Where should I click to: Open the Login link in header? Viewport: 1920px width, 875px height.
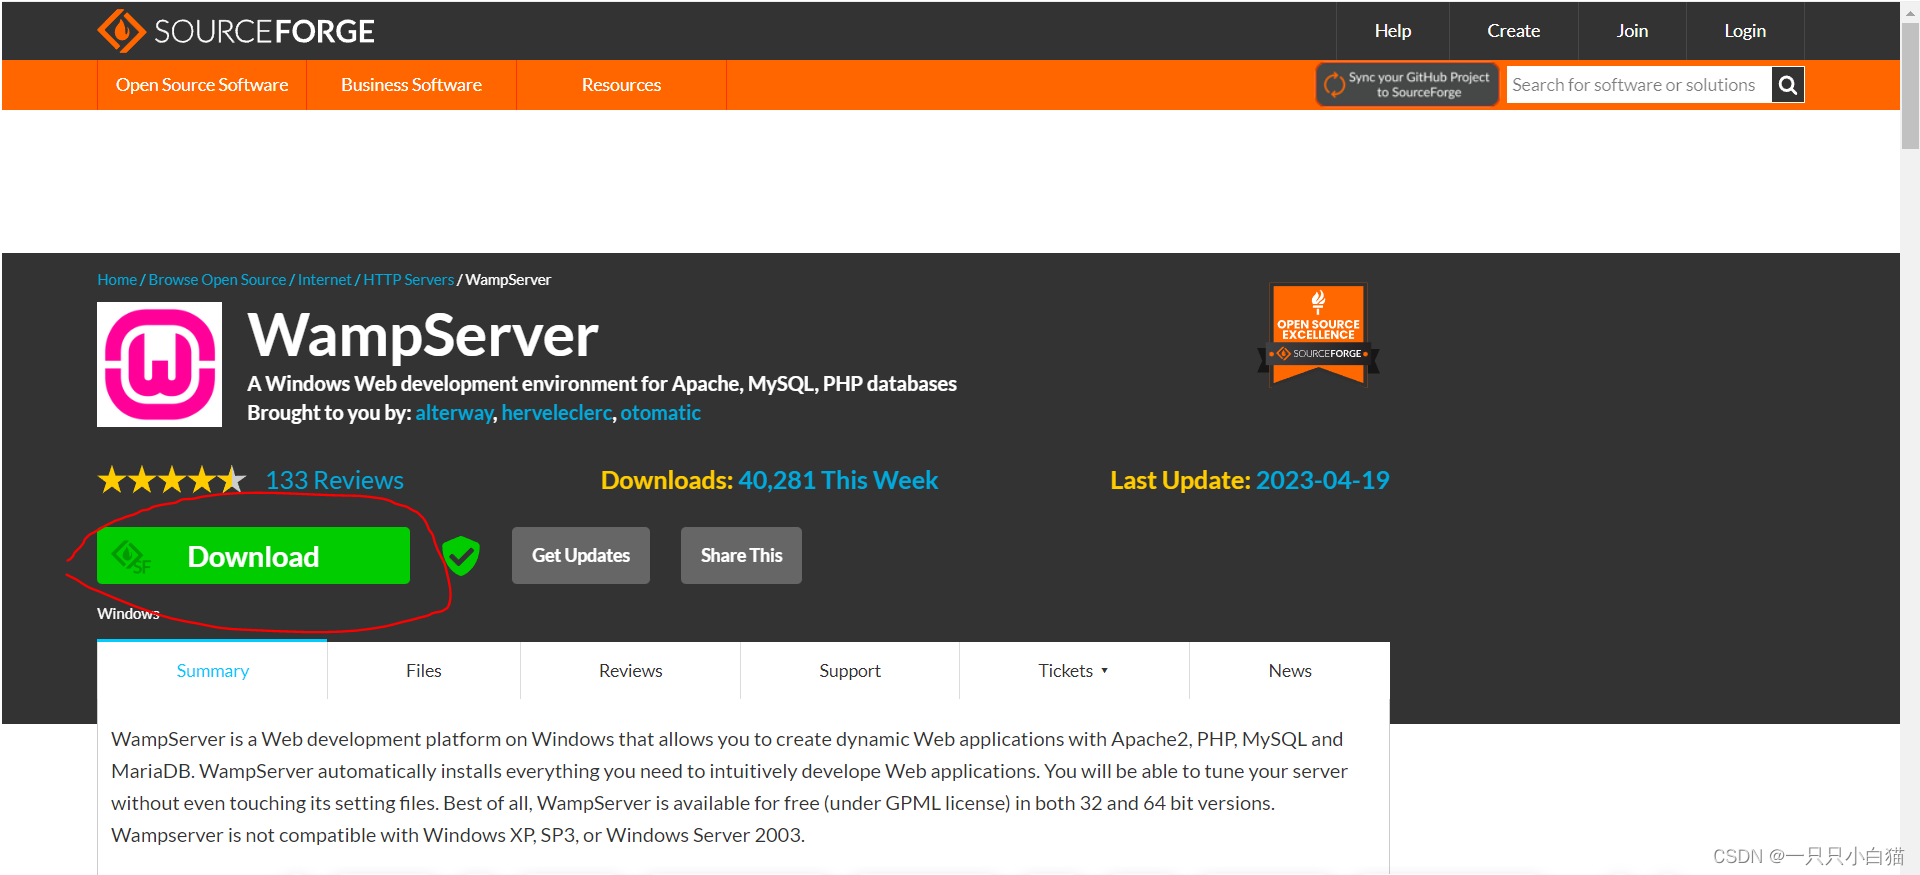tap(1745, 31)
